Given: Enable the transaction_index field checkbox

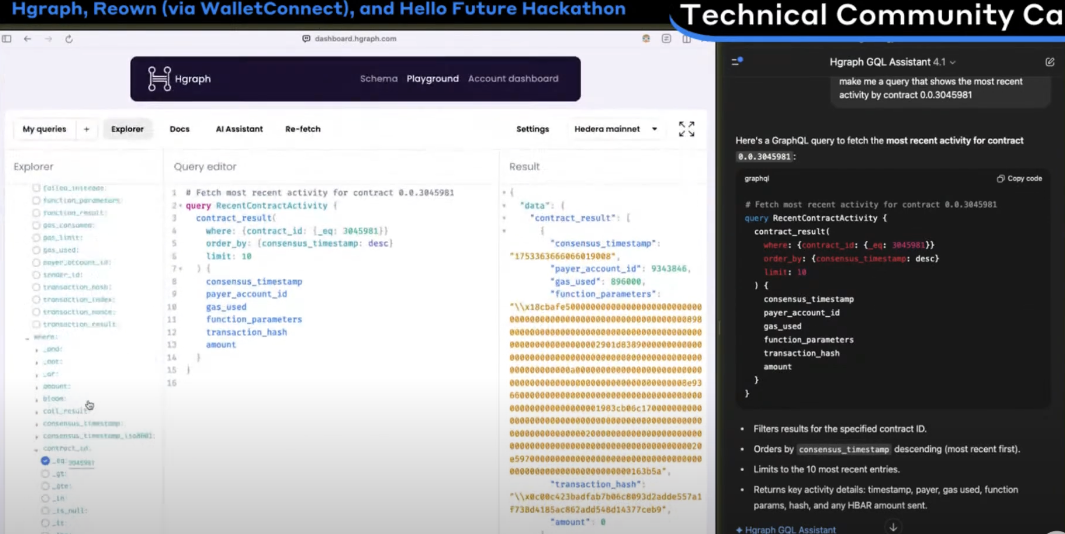Looking at the screenshot, I should pos(37,299).
